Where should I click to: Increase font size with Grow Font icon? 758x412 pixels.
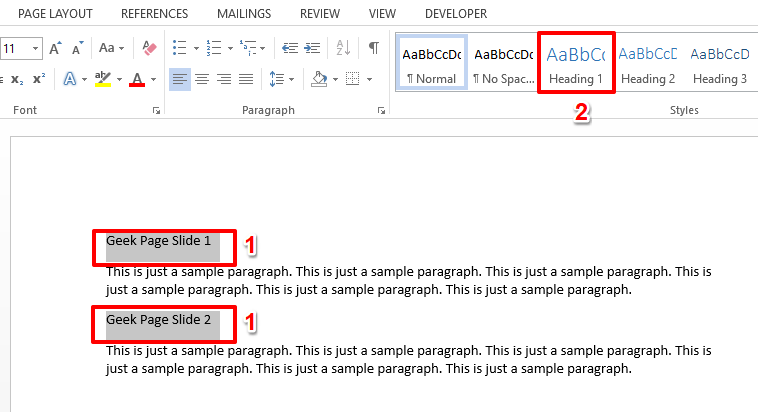(x=55, y=48)
